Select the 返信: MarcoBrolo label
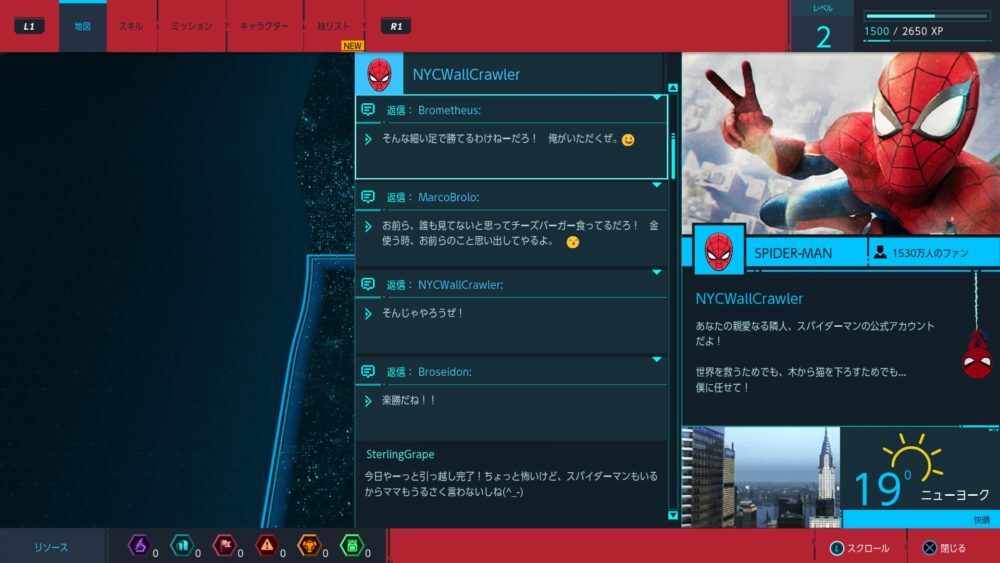 pyautogui.click(x=433, y=198)
